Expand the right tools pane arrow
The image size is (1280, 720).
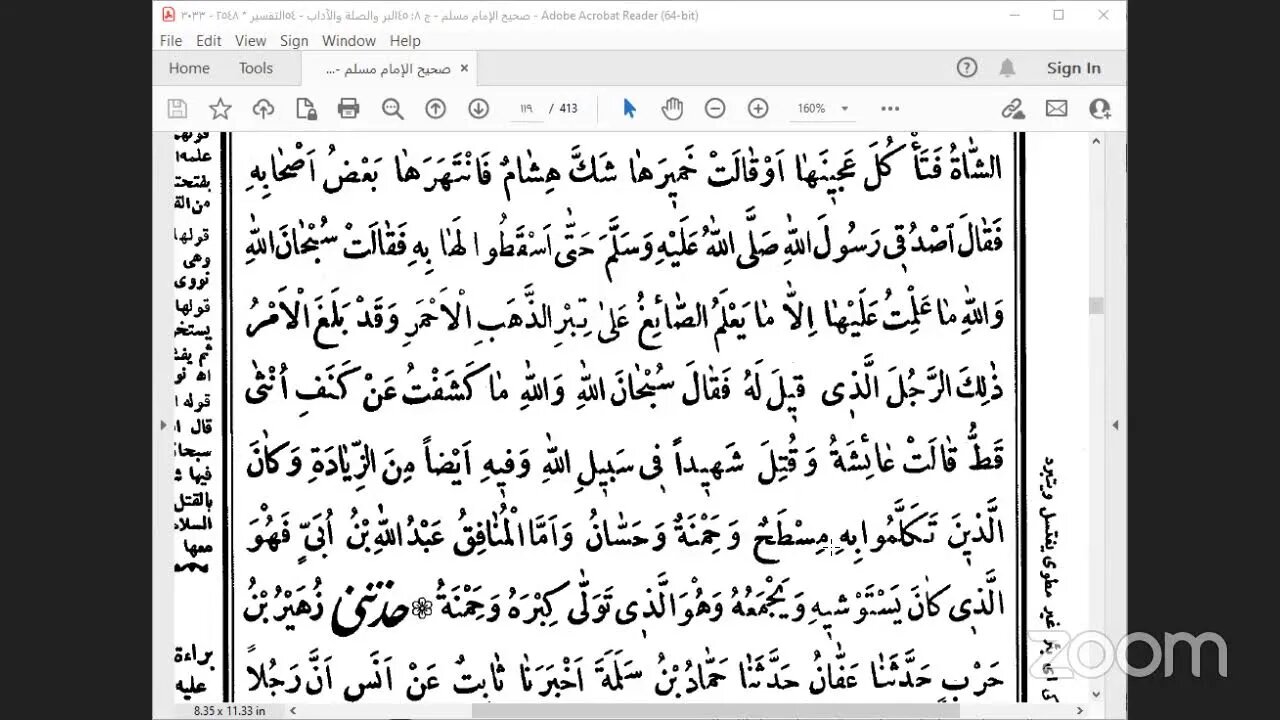point(1116,425)
